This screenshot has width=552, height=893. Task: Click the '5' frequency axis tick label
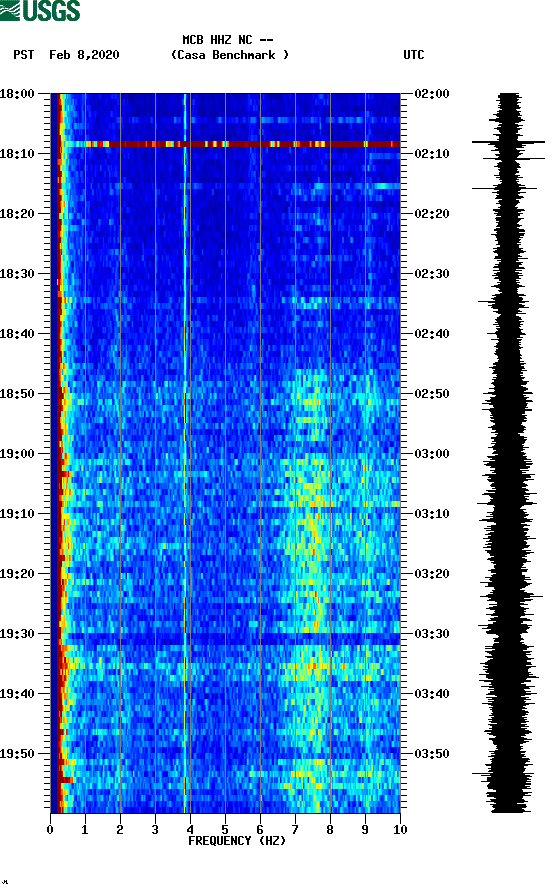[225, 830]
